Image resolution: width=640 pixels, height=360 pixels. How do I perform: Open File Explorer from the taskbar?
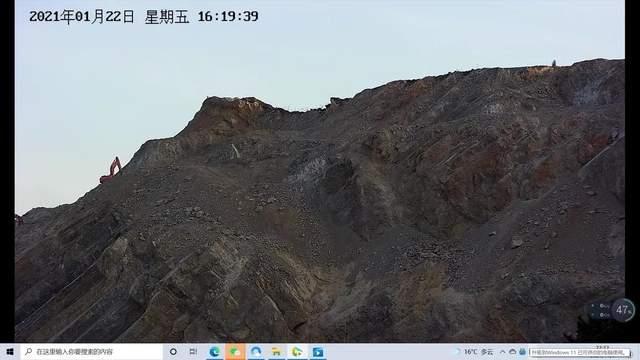click(277, 351)
